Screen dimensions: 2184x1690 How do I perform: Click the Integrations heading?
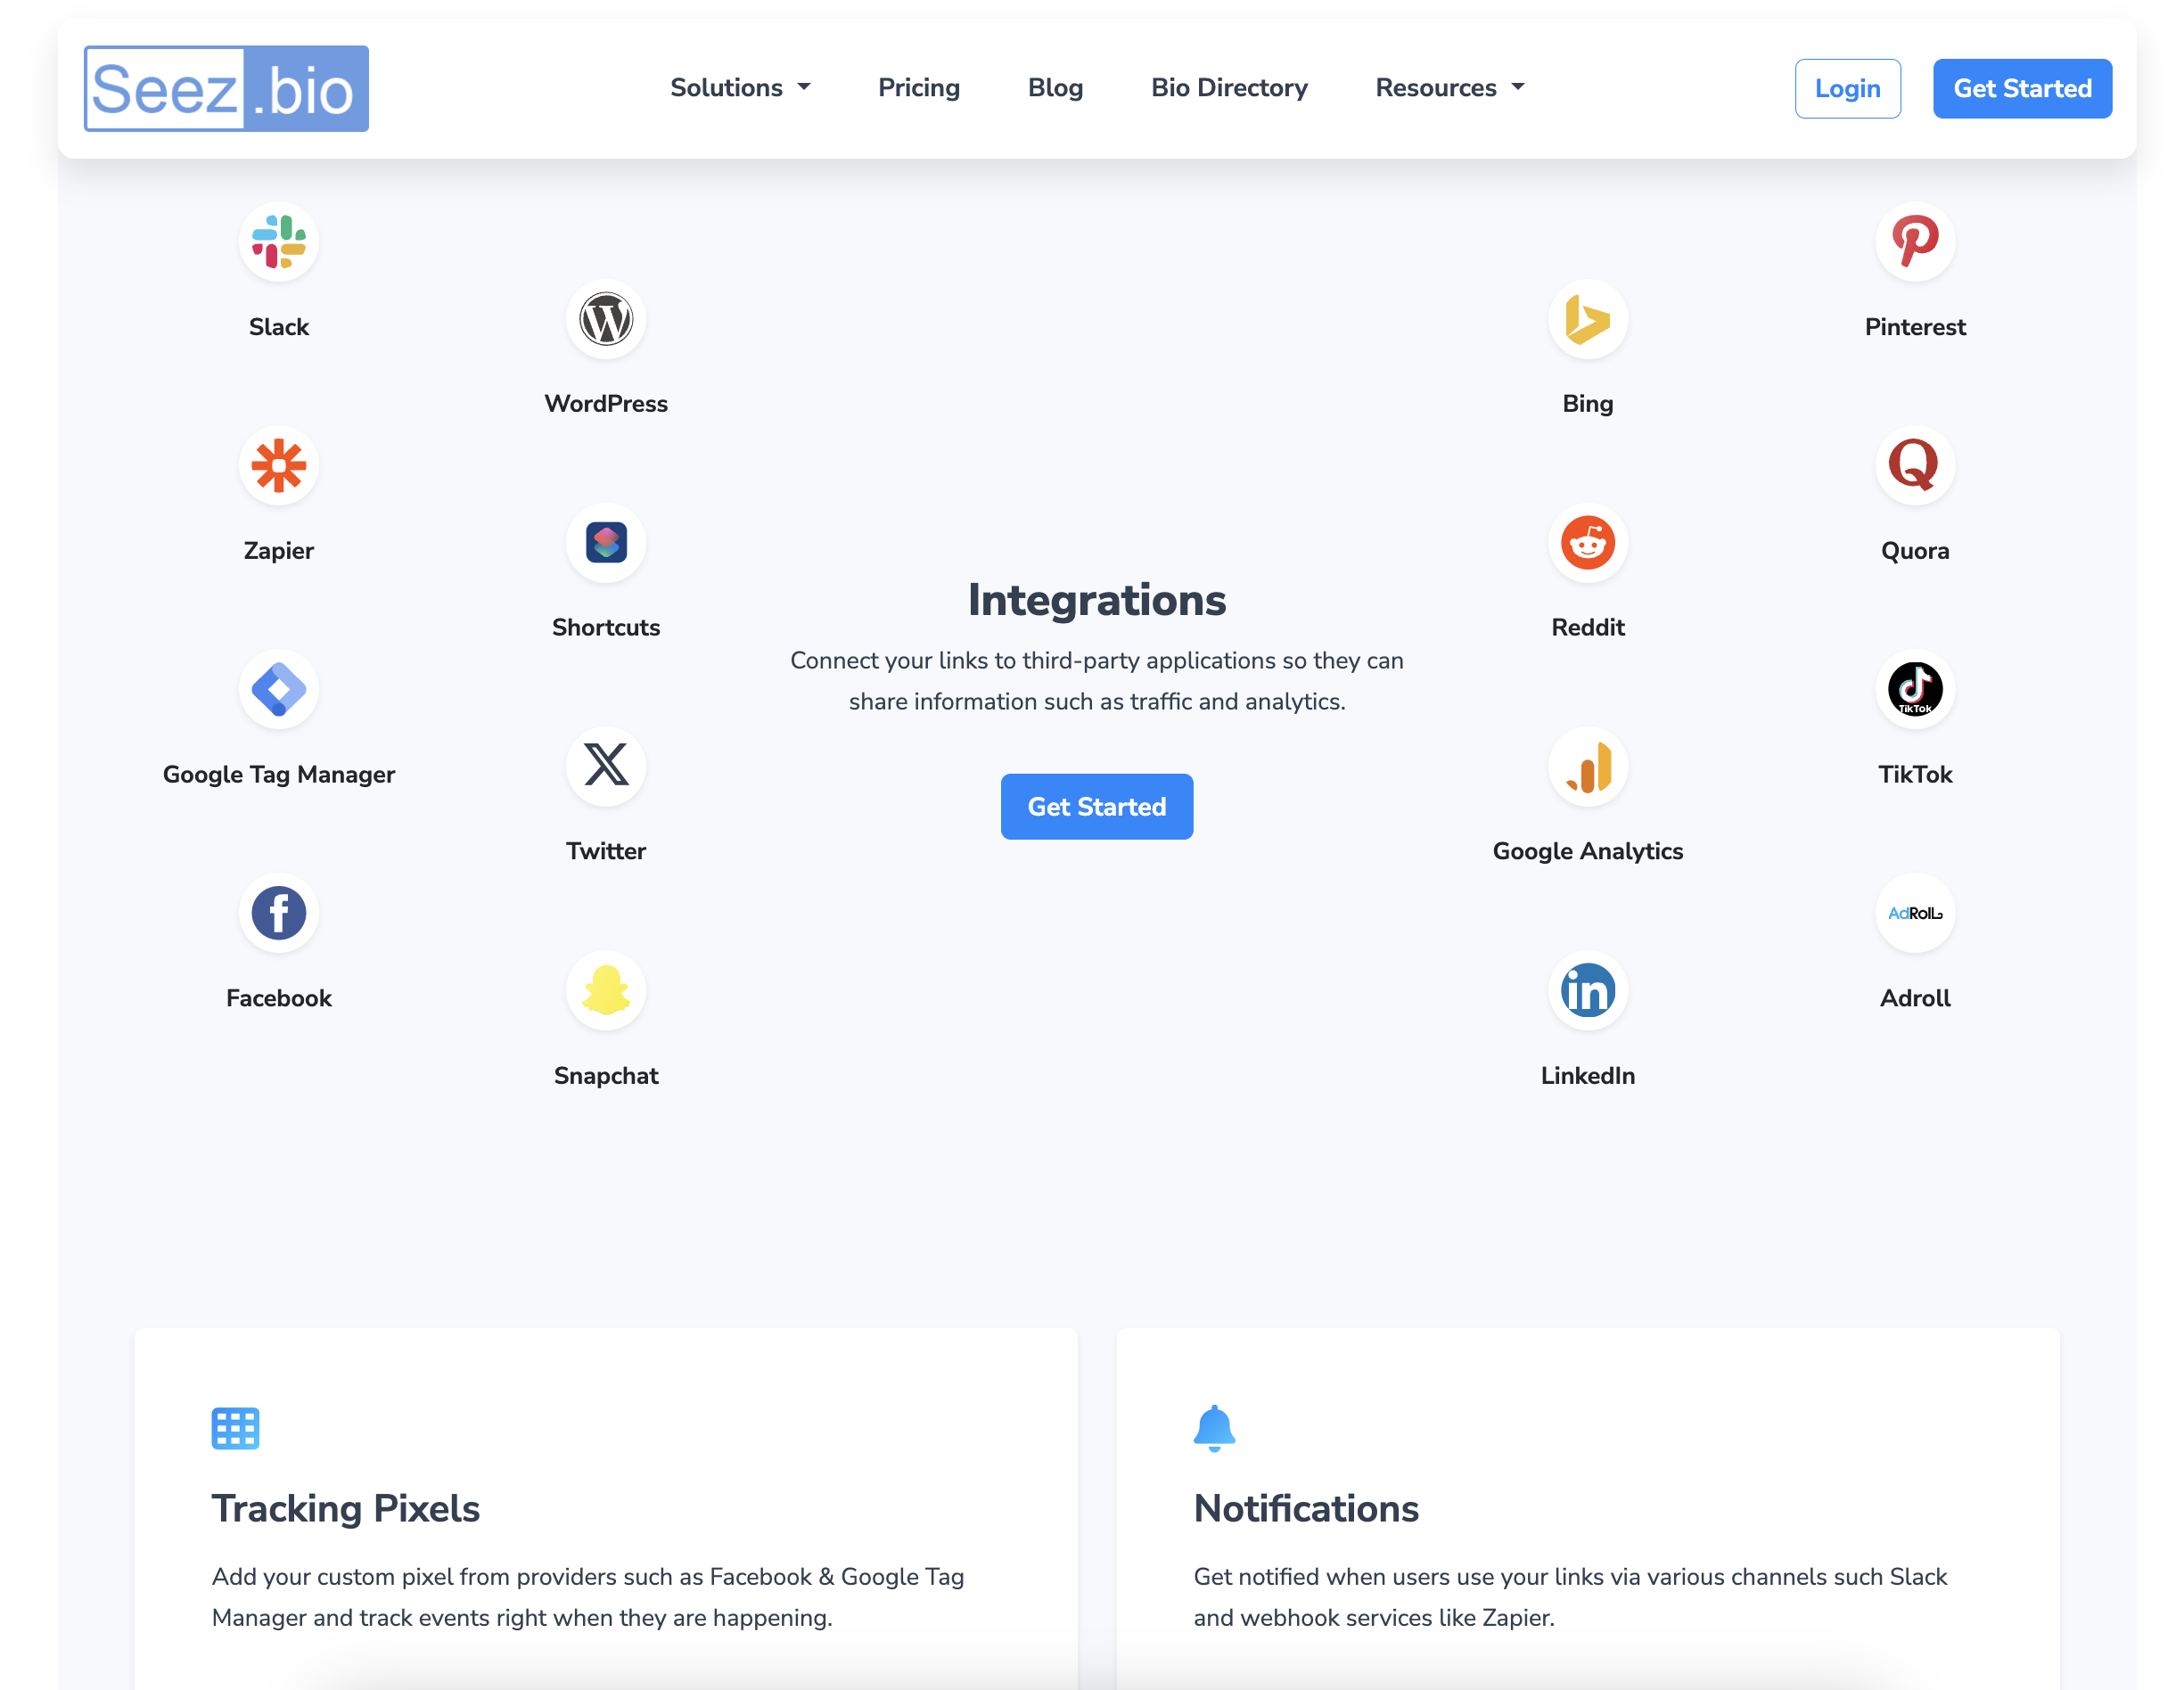1097,600
